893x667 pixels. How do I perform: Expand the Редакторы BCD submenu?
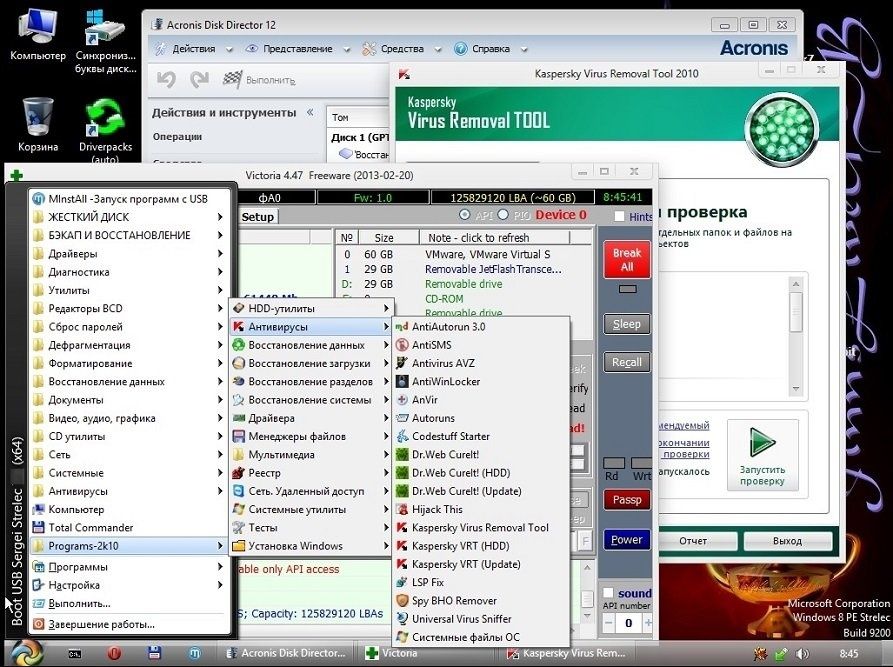129,309
